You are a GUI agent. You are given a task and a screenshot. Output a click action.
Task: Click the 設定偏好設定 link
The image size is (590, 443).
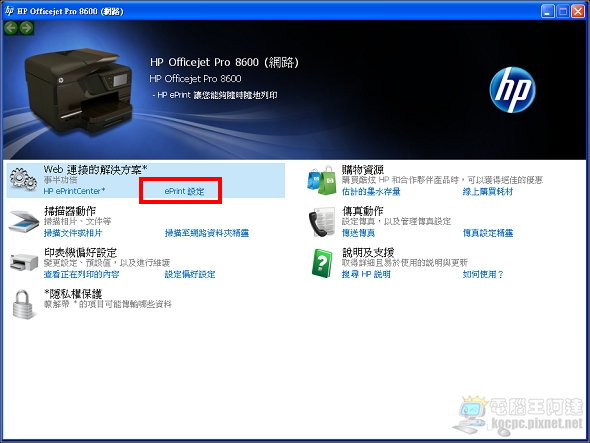[190, 274]
